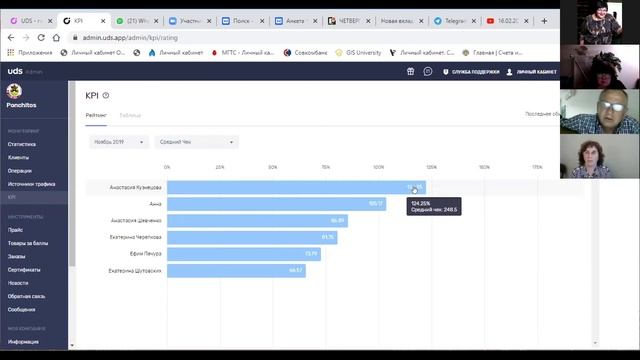The image size is (640, 360).
Task: Open the browser home page icon
Action: pos(56,38)
